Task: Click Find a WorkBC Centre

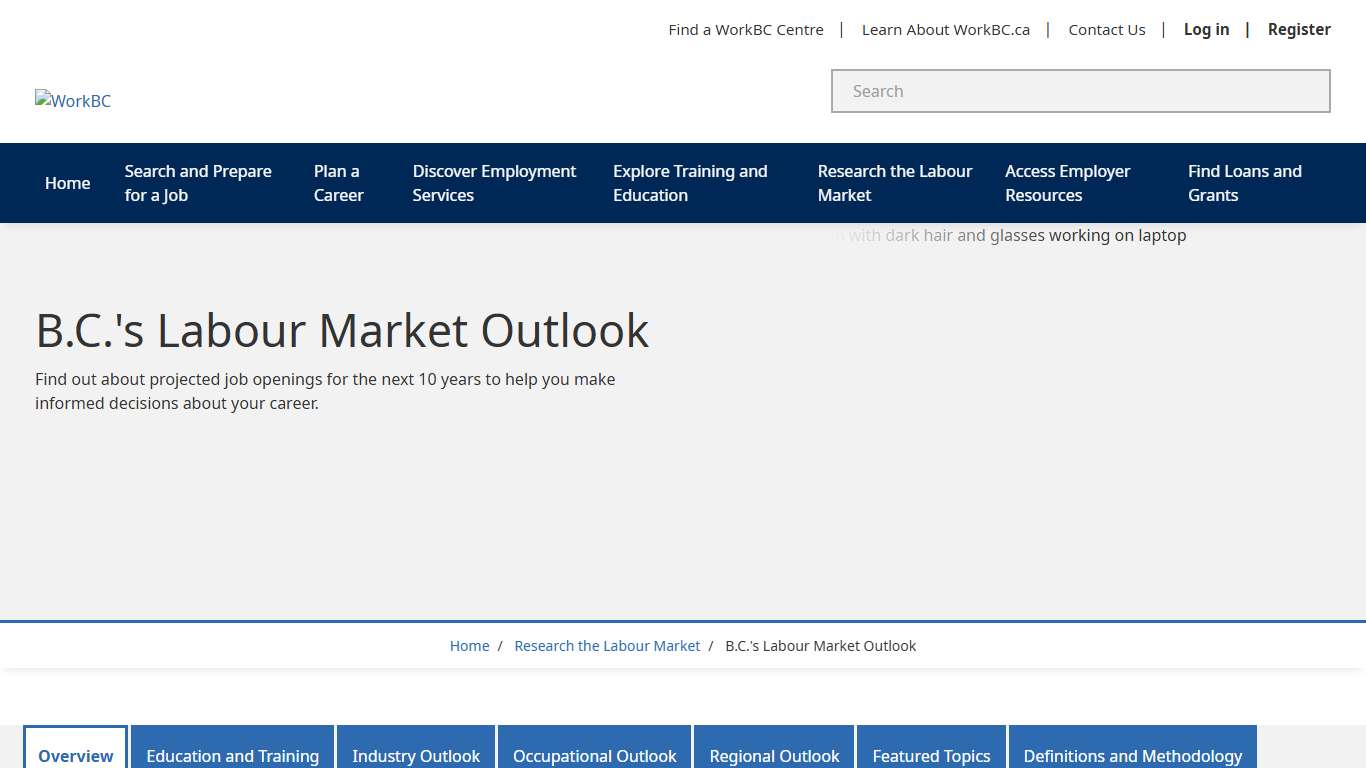Action: coord(745,29)
